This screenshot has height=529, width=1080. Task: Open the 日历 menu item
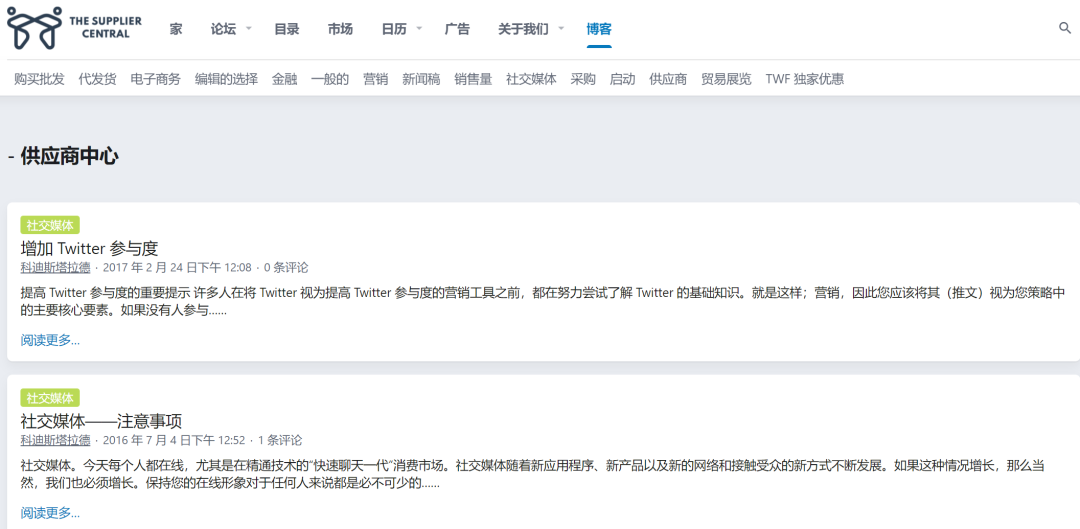tap(394, 29)
